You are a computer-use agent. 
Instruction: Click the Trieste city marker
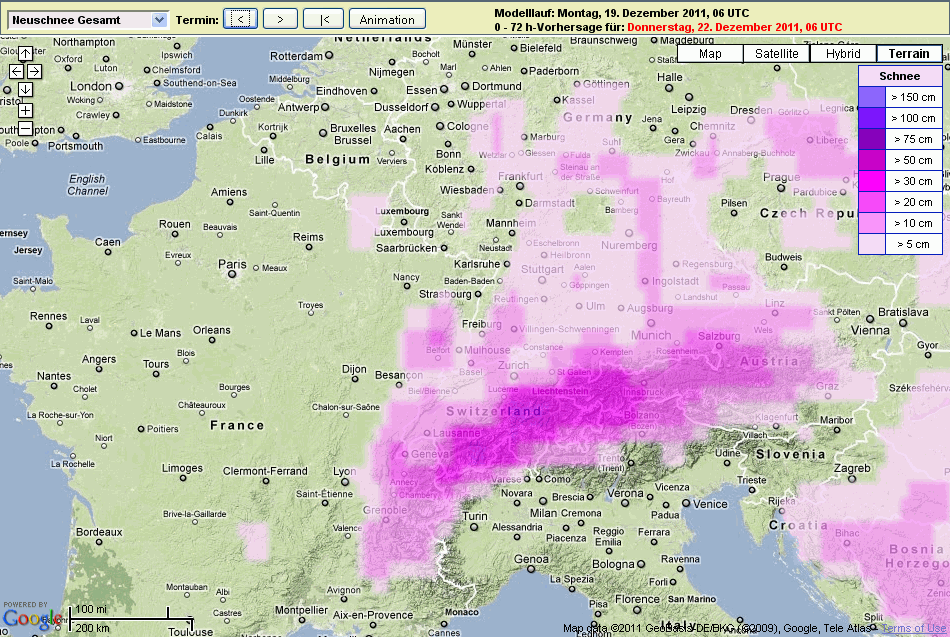752,490
